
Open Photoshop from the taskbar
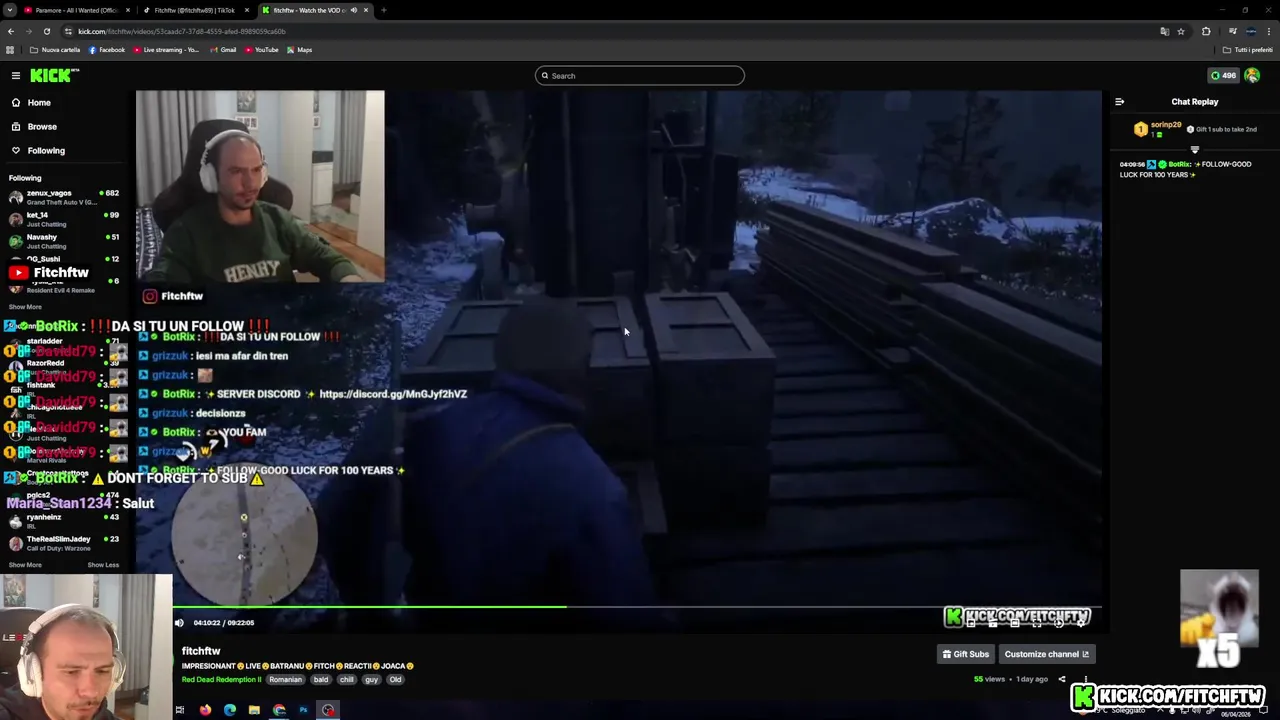click(x=303, y=710)
